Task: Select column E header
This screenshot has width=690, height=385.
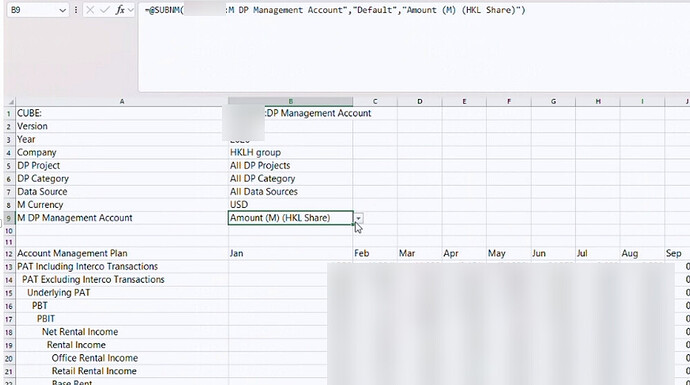Action: click(x=464, y=102)
